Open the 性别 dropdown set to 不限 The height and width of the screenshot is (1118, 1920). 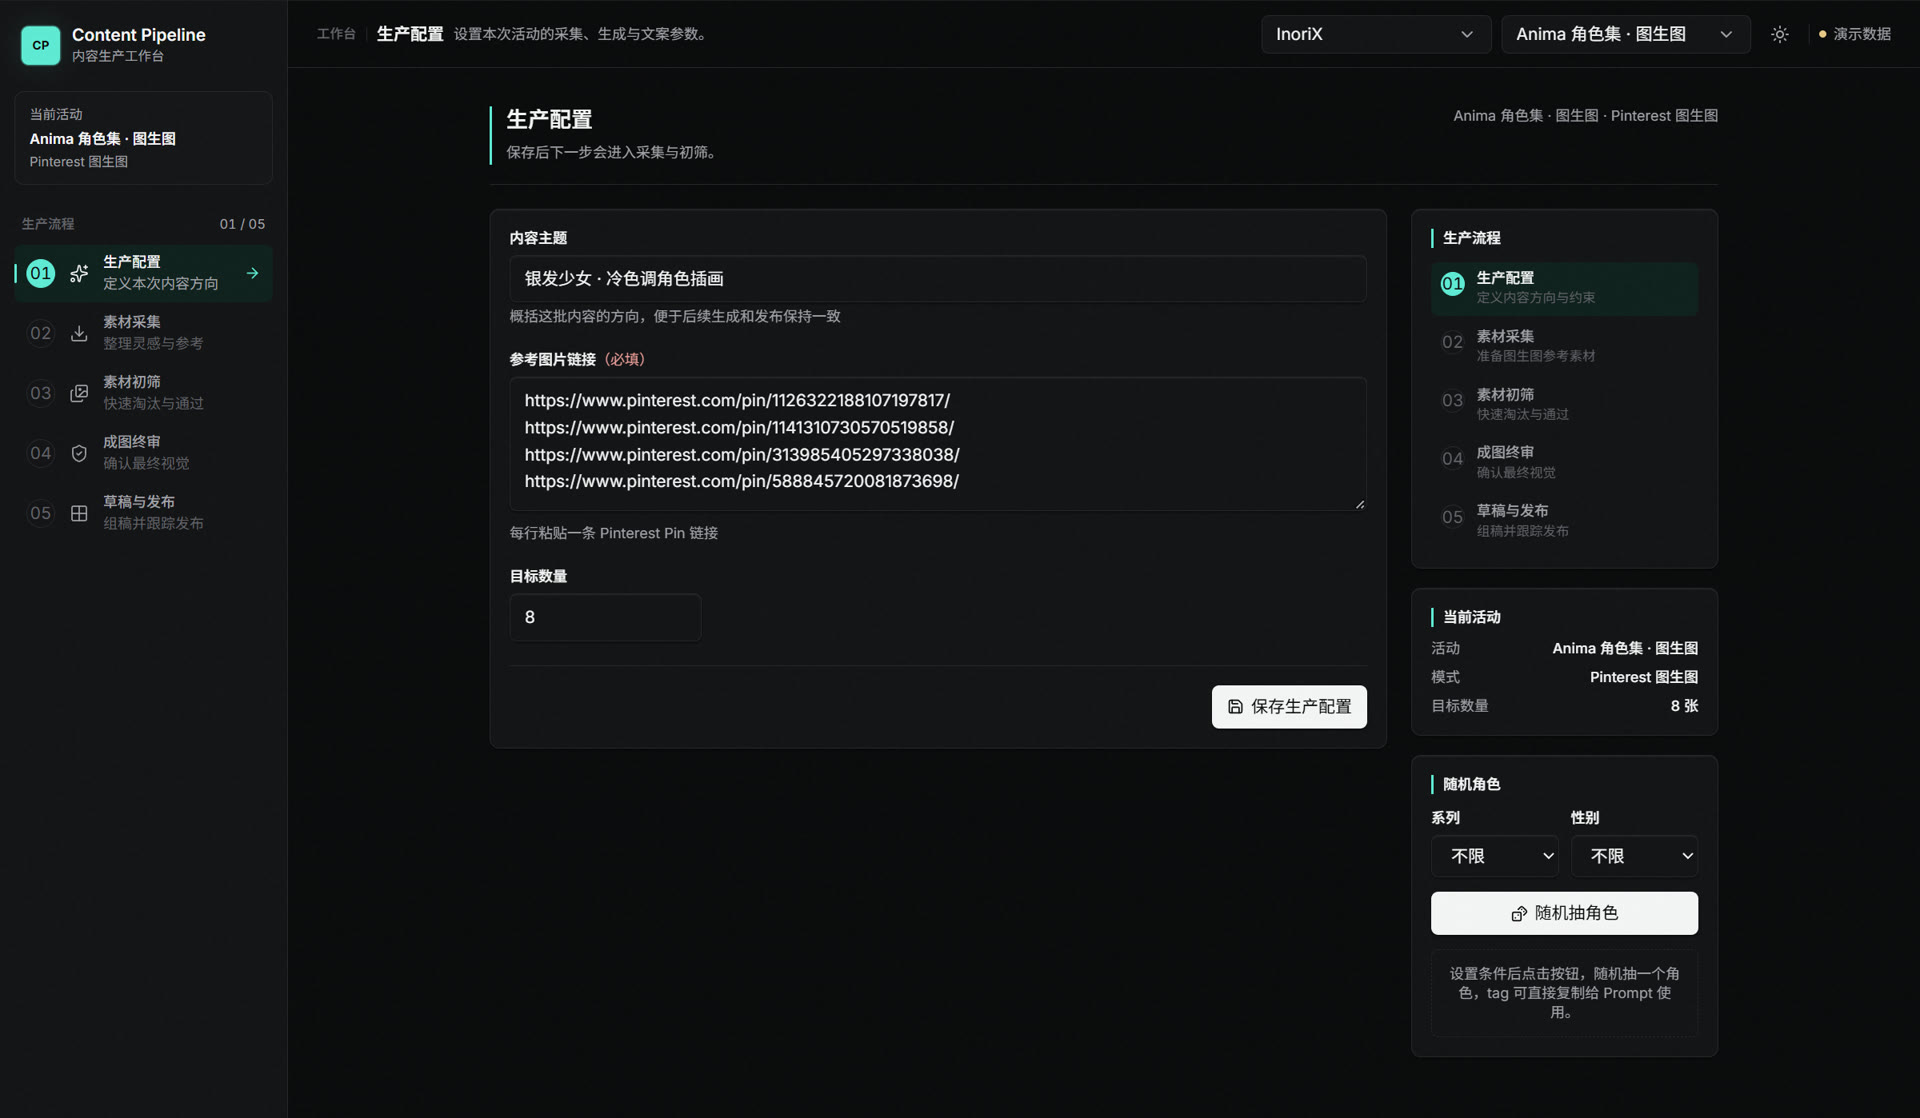[x=1634, y=856]
